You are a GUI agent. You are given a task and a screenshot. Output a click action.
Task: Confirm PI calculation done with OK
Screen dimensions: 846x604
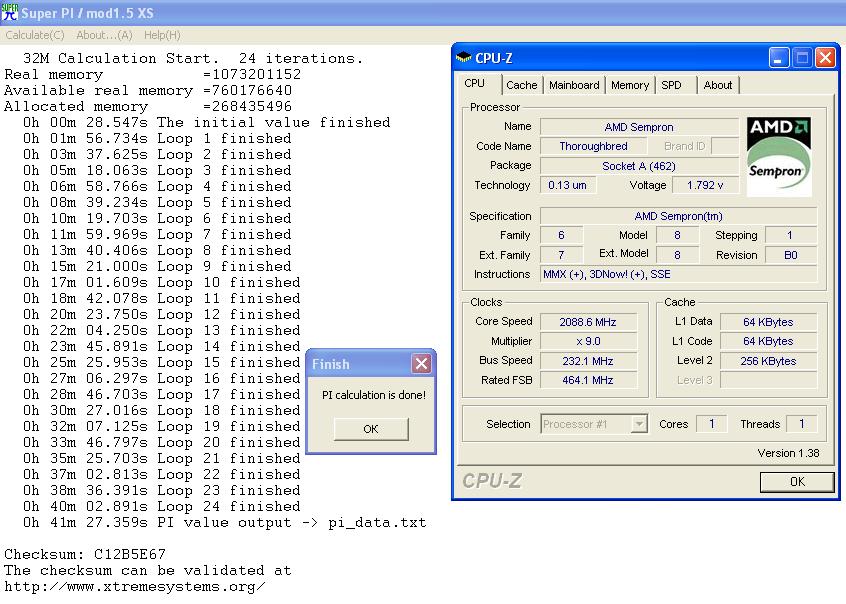click(371, 429)
